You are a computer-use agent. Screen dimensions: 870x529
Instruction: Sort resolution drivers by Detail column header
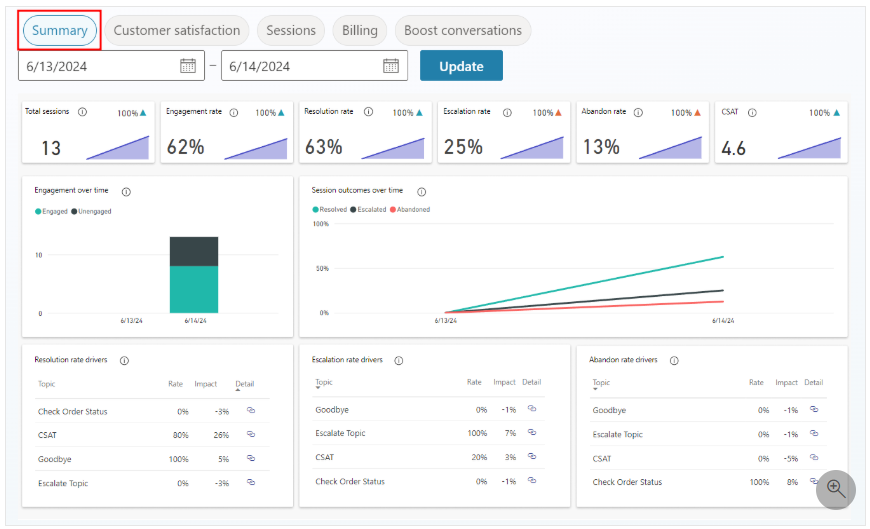[245, 384]
